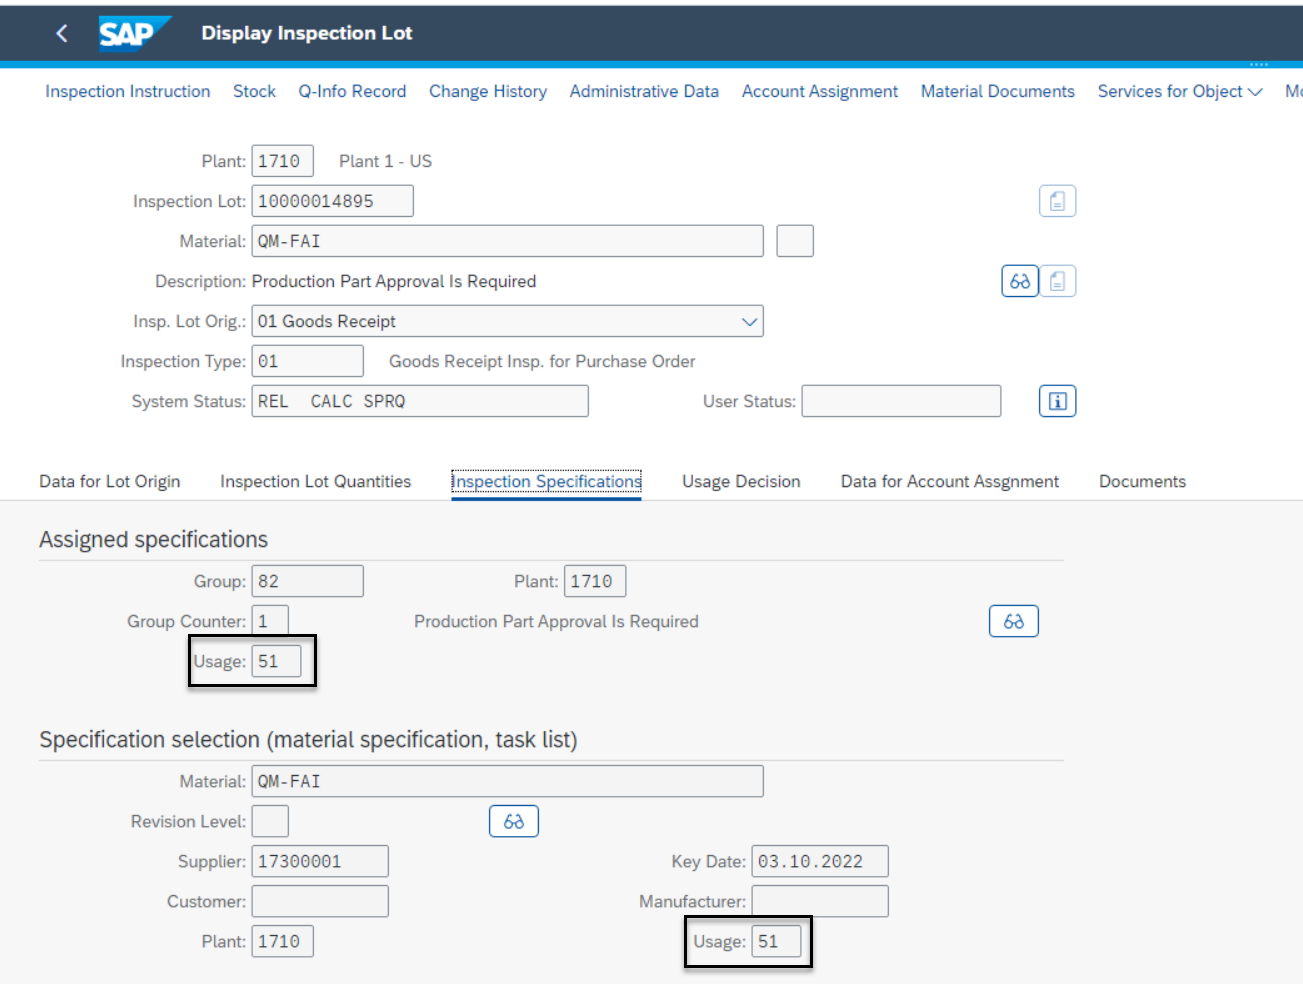
Task: Click inside the Key Date field
Action: click(819, 860)
